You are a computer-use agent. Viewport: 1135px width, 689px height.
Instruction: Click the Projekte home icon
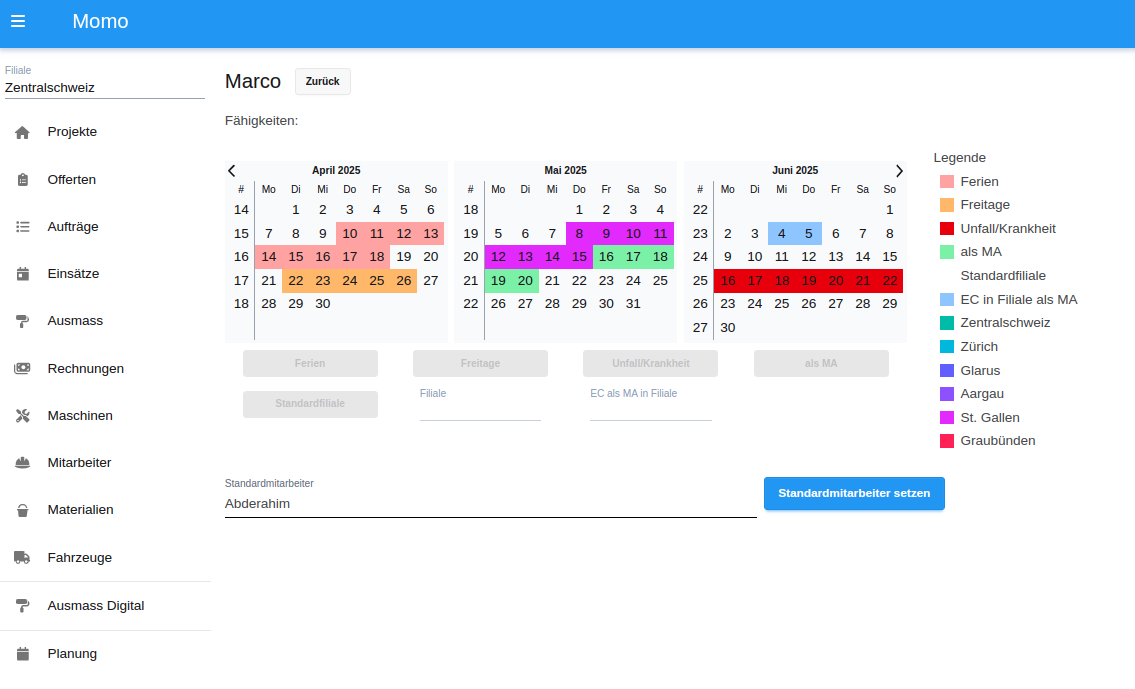coord(23,132)
